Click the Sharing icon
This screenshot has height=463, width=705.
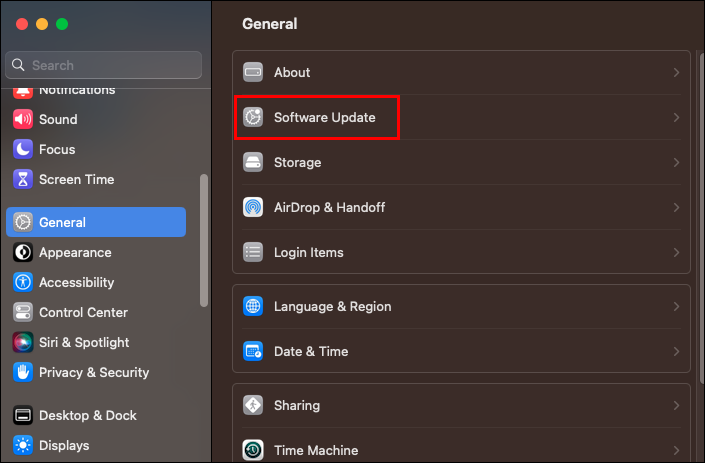(x=254, y=405)
